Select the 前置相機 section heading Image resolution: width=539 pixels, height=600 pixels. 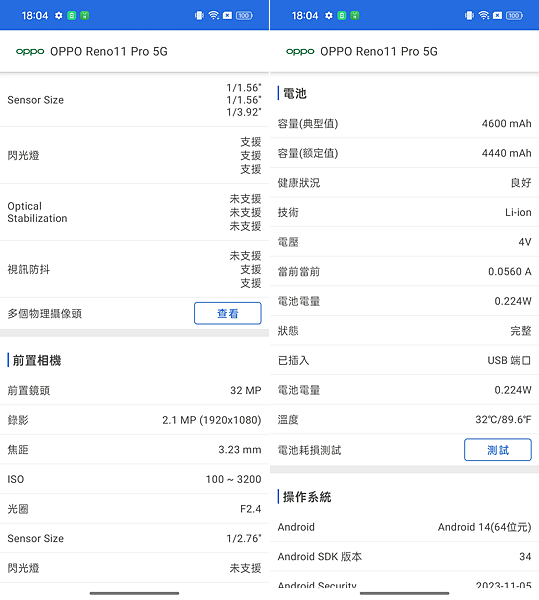(x=37, y=360)
